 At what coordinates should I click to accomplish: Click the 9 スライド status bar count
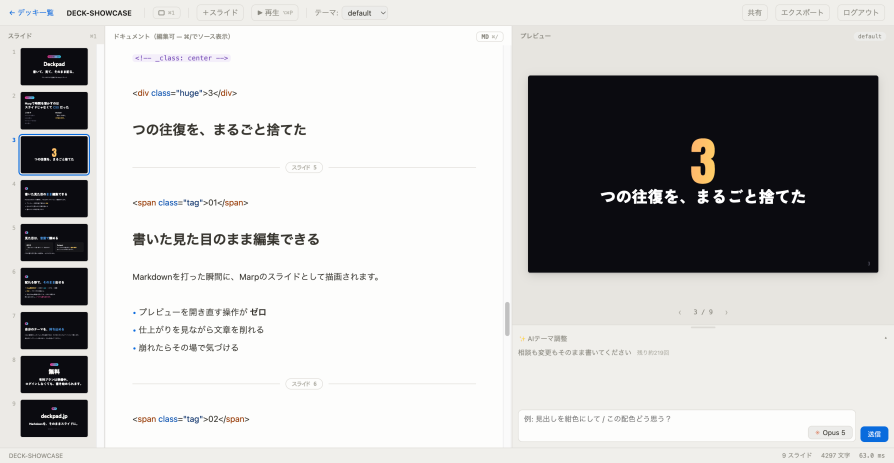pyautogui.click(x=796, y=456)
